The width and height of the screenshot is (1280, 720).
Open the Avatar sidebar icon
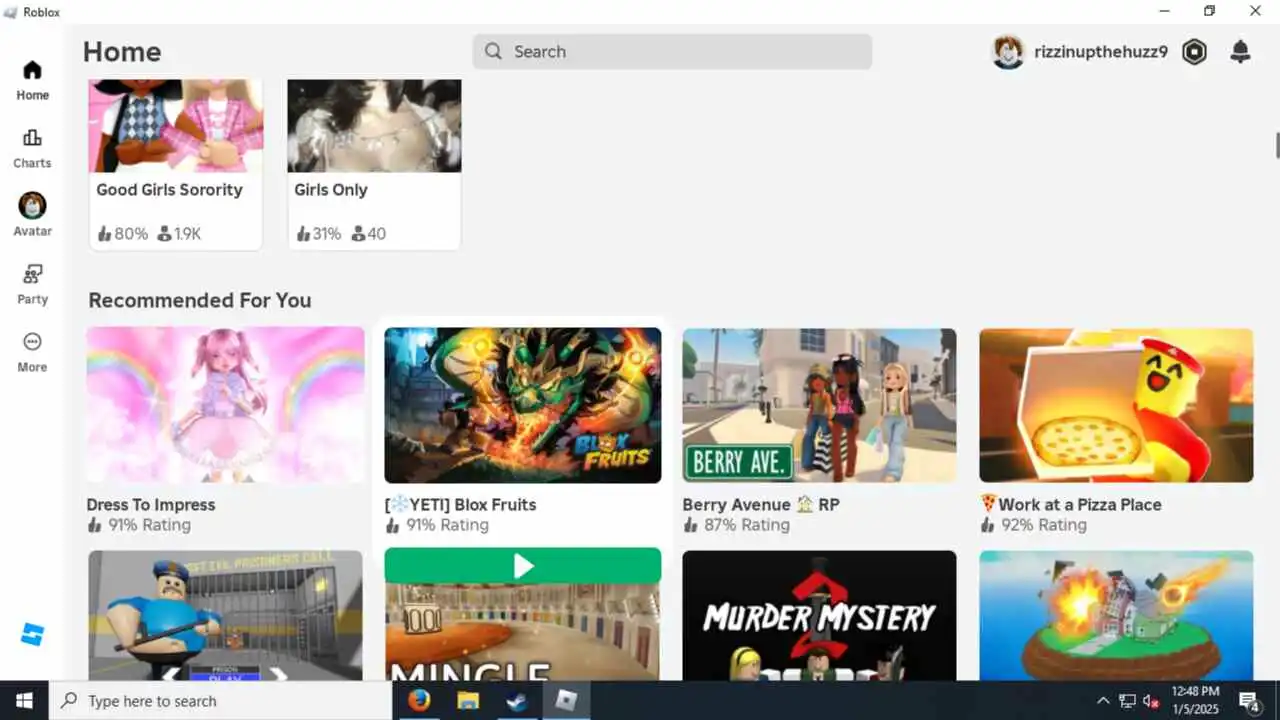point(32,206)
